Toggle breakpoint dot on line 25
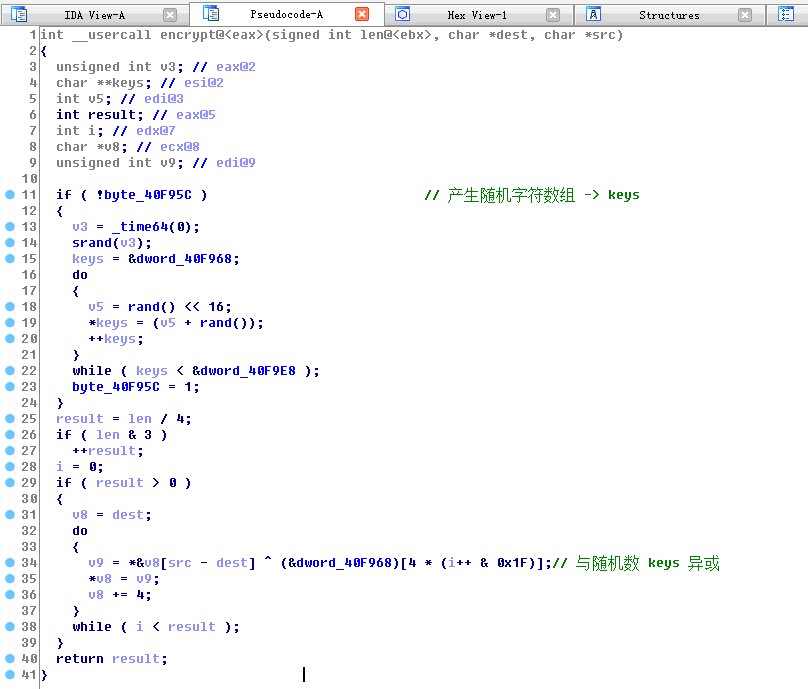The height and width of the screenshot is (689, 808). 10,419
